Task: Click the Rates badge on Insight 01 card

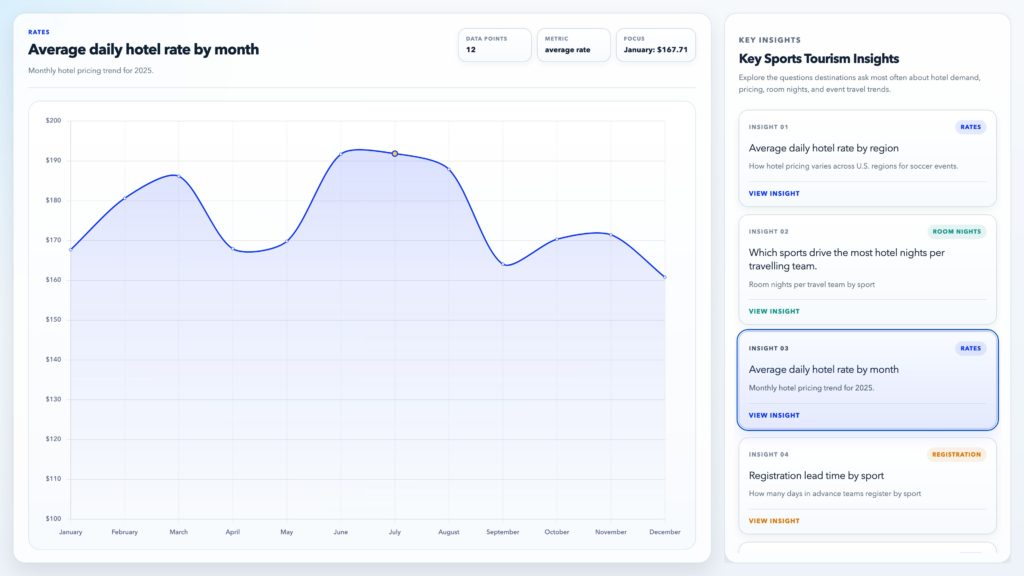Action: [x=970, y=127]
